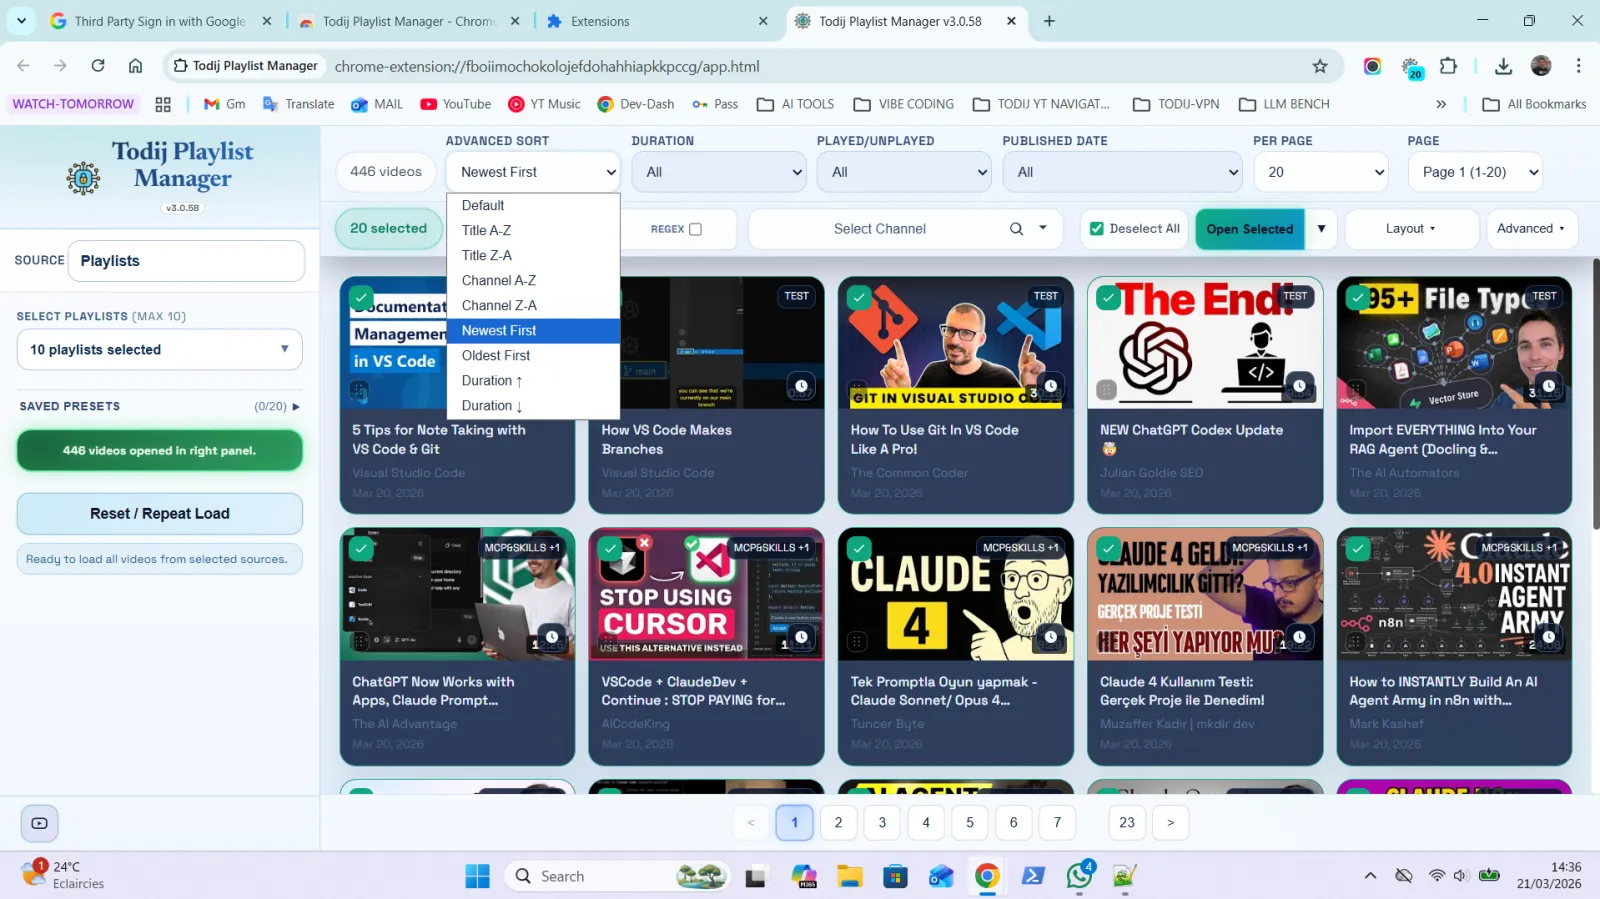The image size is (1600, 899).
Task: Deselect the ChatGPT Now Works with Apps checkbox
Action: point(361,548)
